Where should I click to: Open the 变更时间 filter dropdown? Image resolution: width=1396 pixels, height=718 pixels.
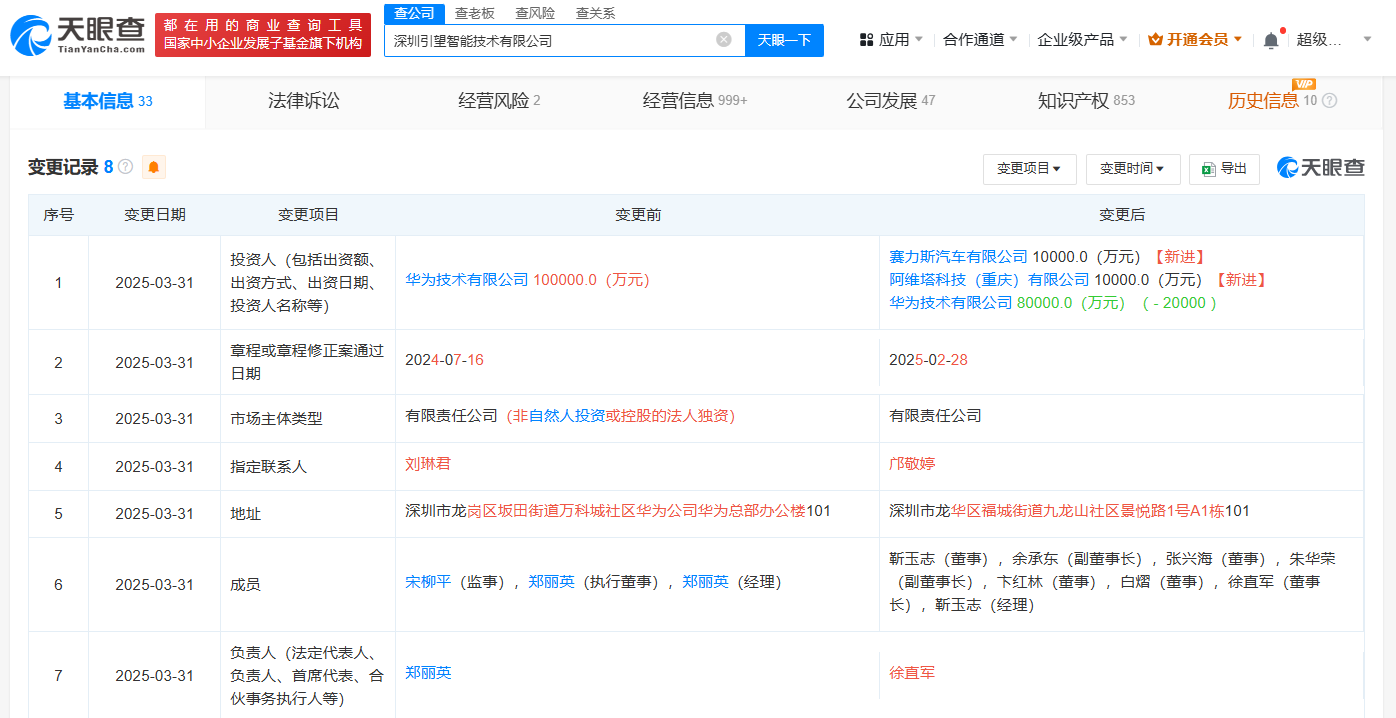click(x=1132, y=169)
